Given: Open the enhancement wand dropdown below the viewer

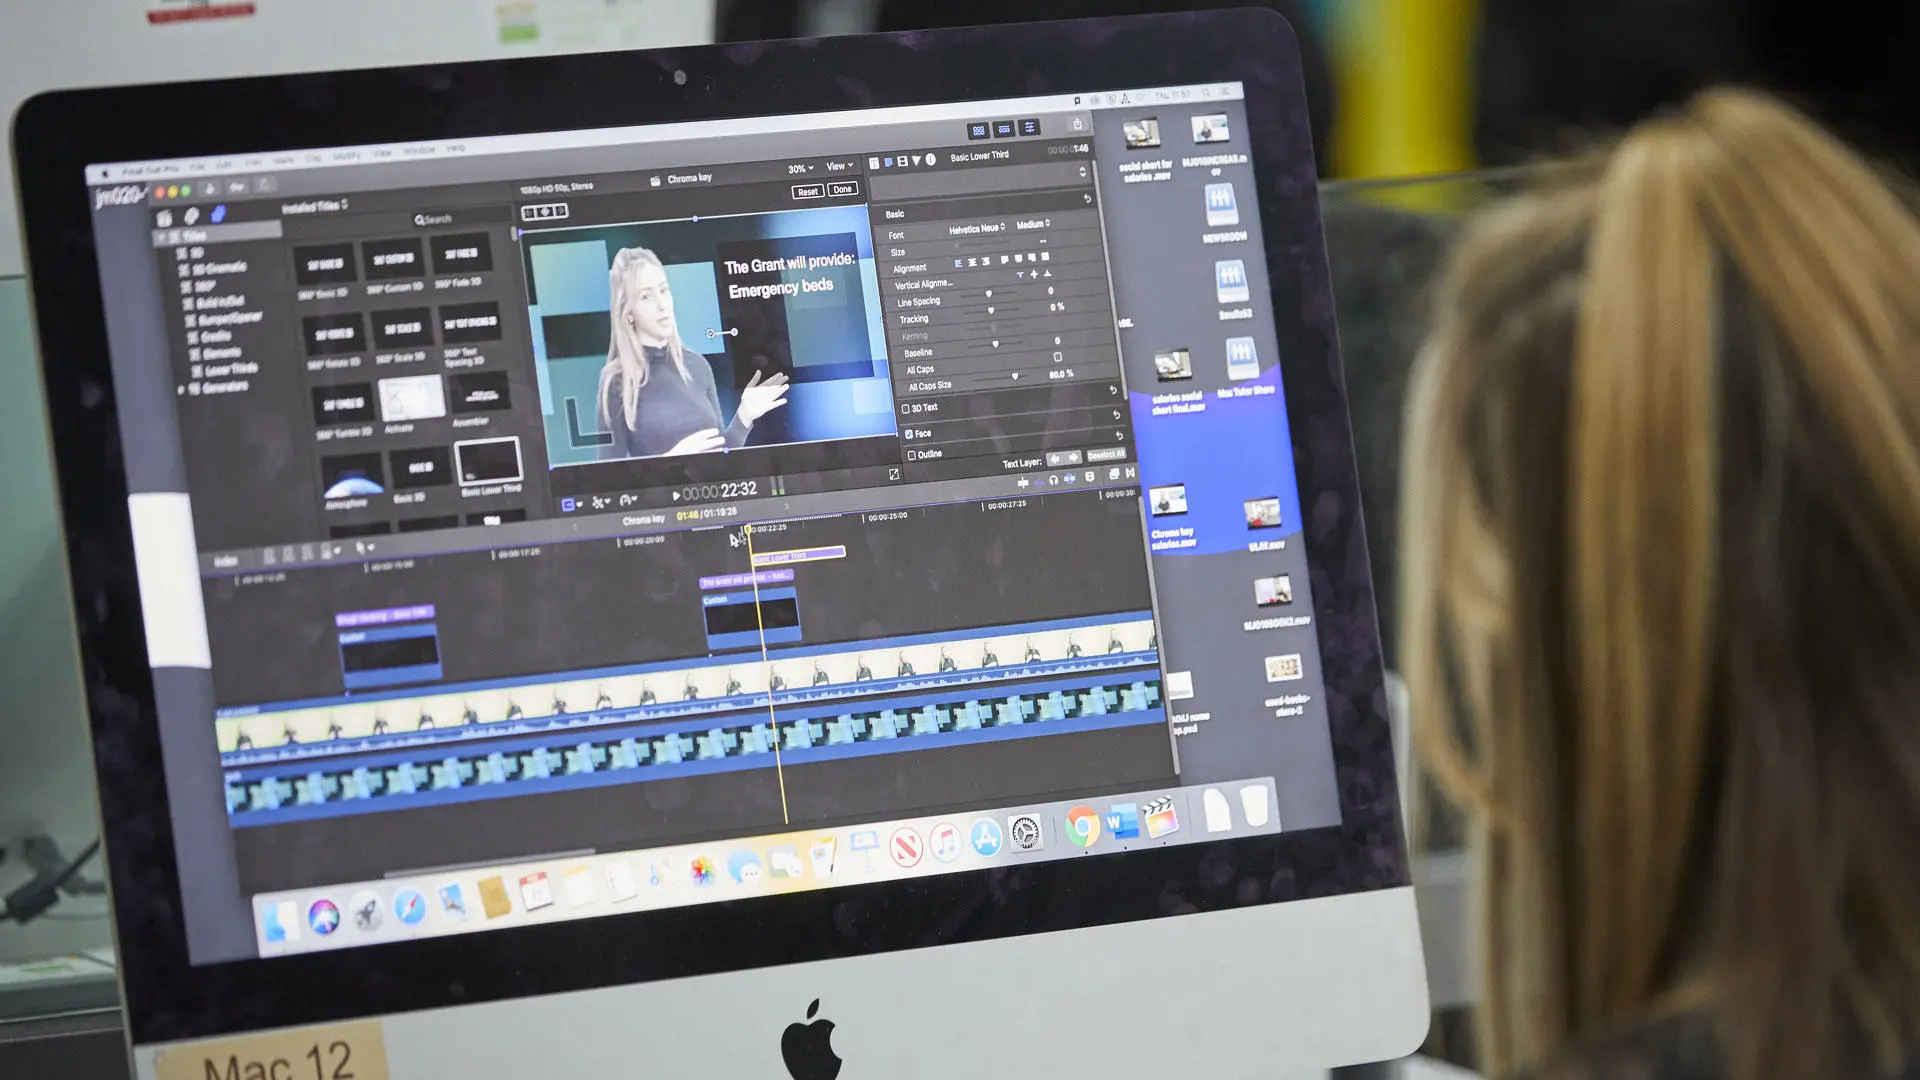Looking at the screenshot, I should [x=601, y=503].
